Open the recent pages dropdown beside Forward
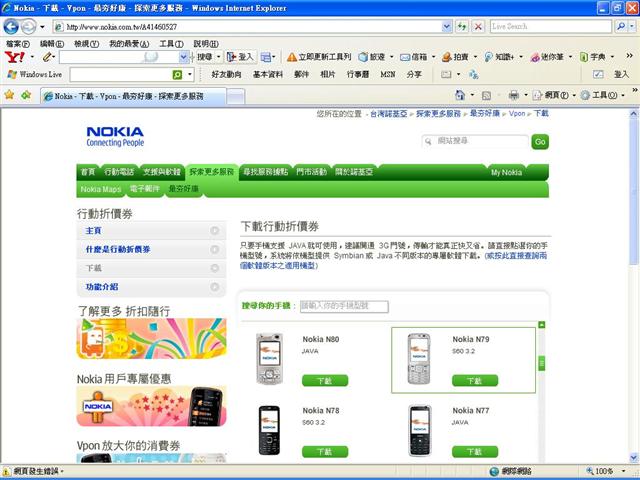The image size is (640, 480). pos(42,27)
